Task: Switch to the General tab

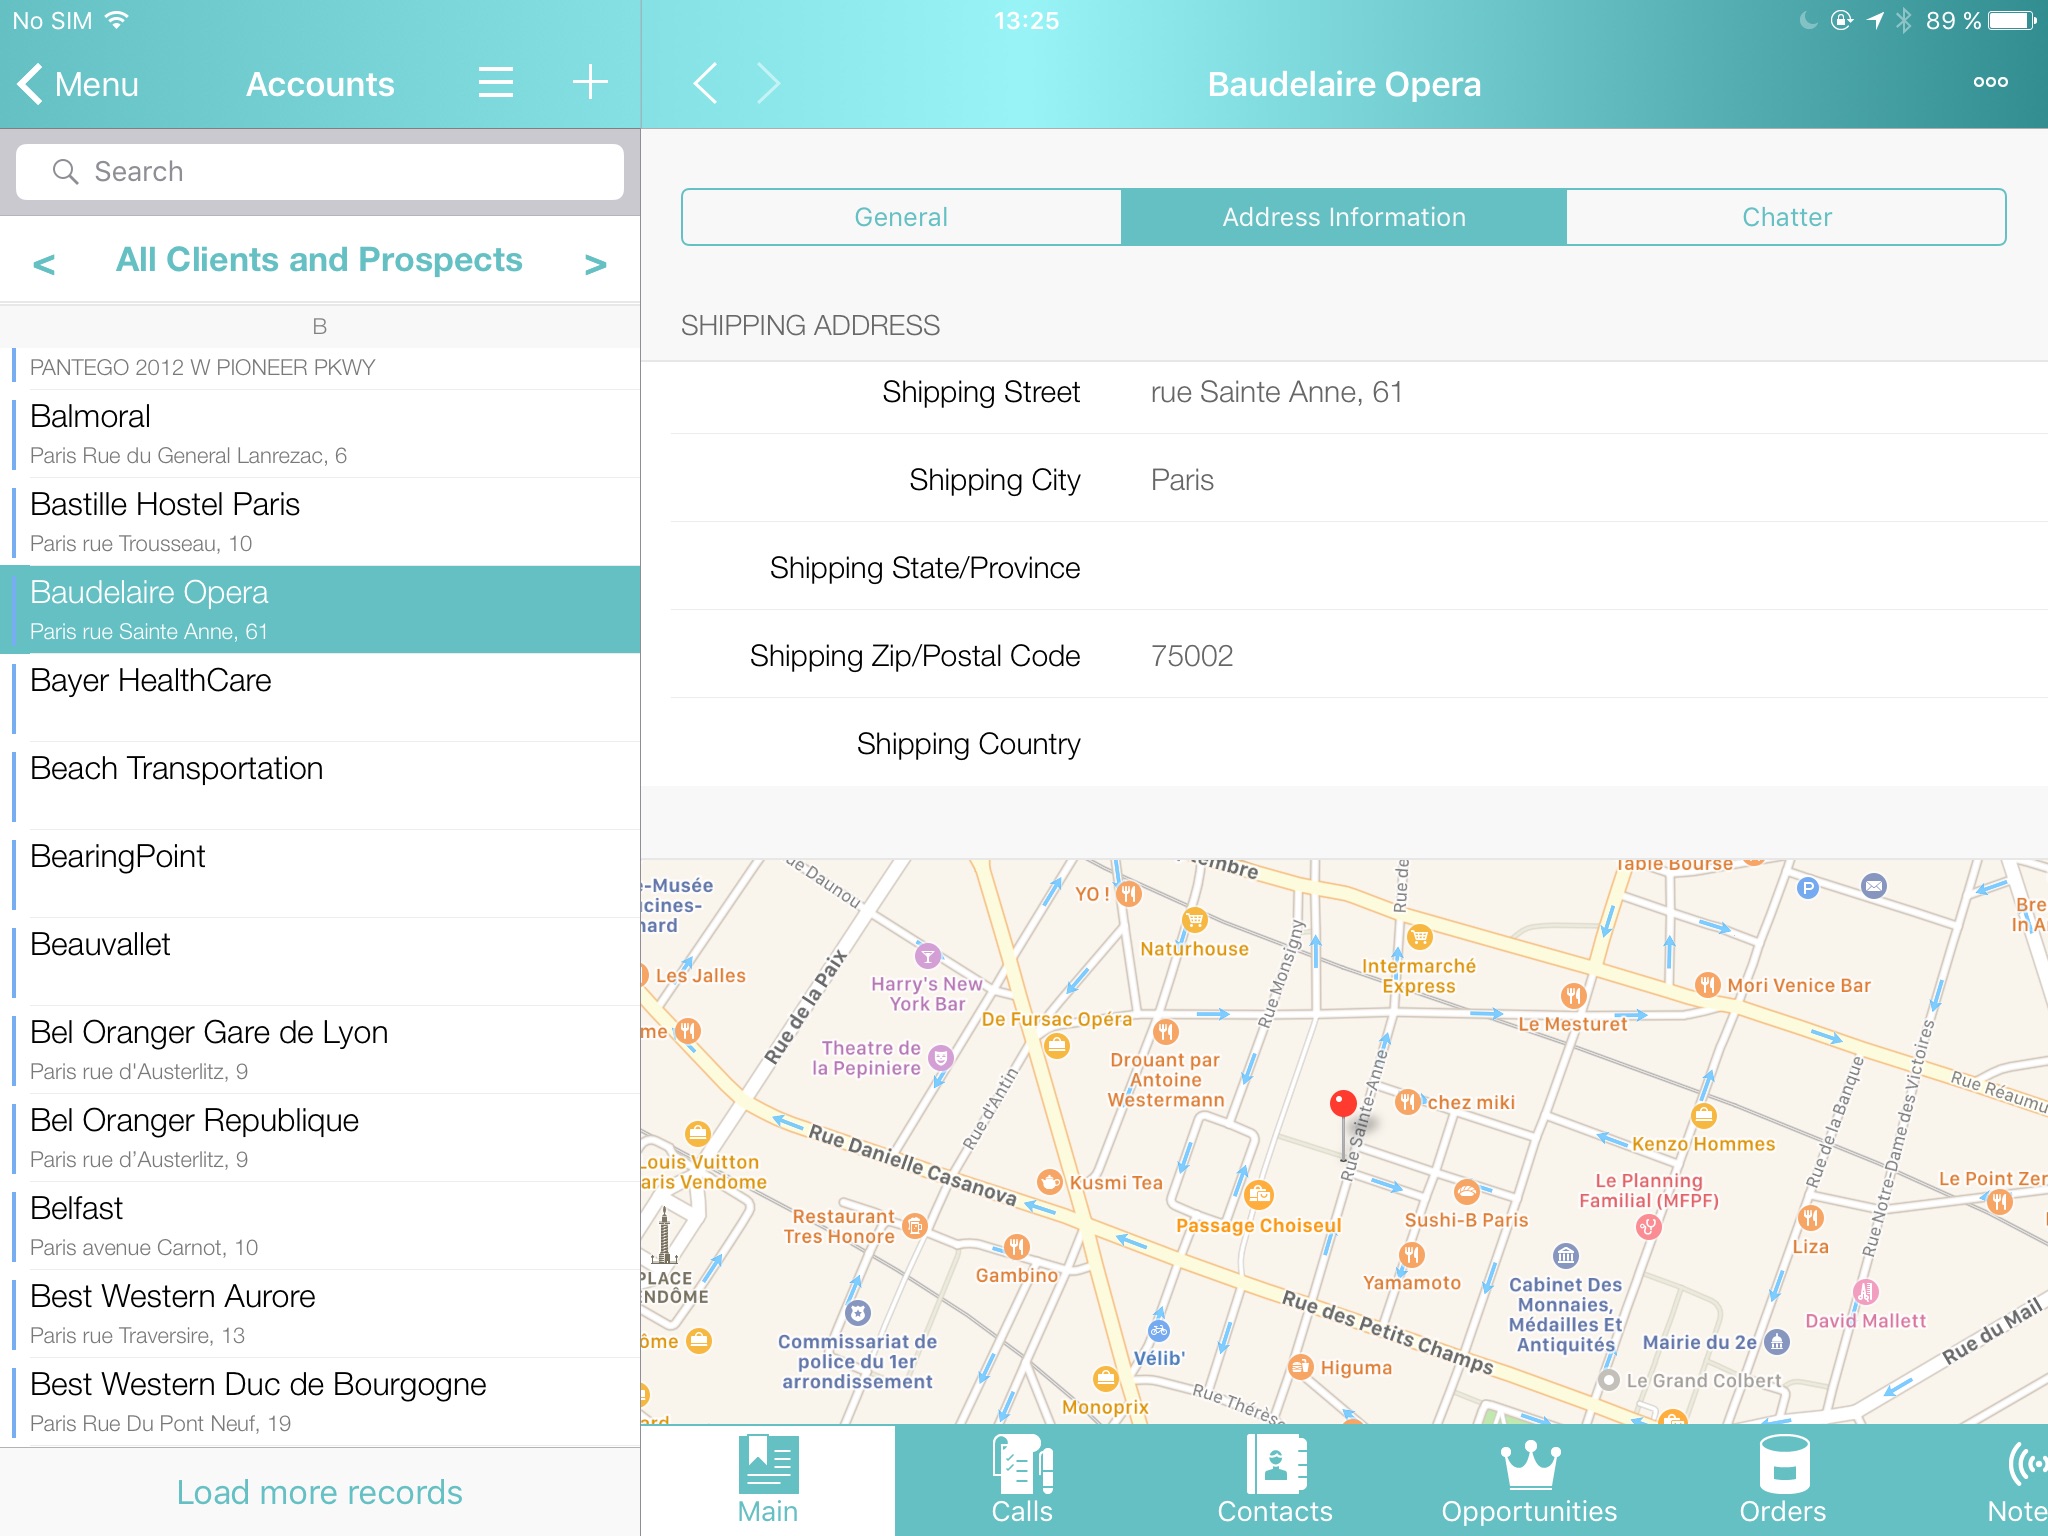Action: tap(900, 215)
